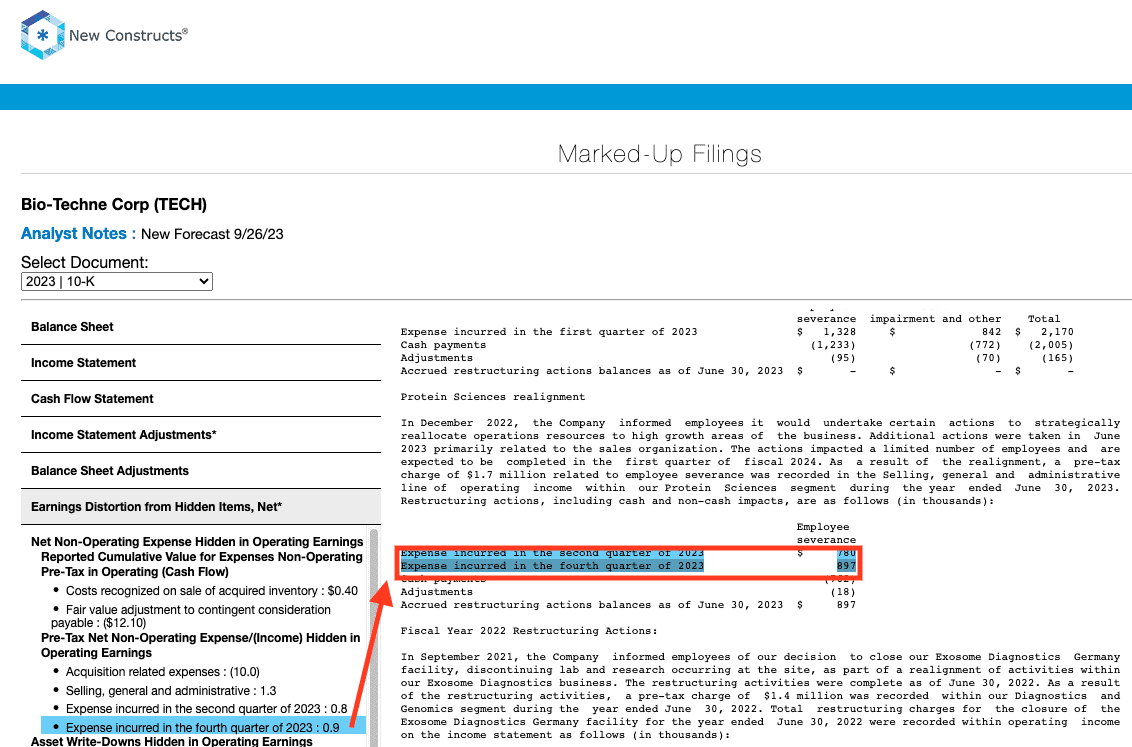Click Net Non-Operating Expense Hidden in Operating Earnings heading
This screenshot has width=1132, height=747.
pos(197,542)
